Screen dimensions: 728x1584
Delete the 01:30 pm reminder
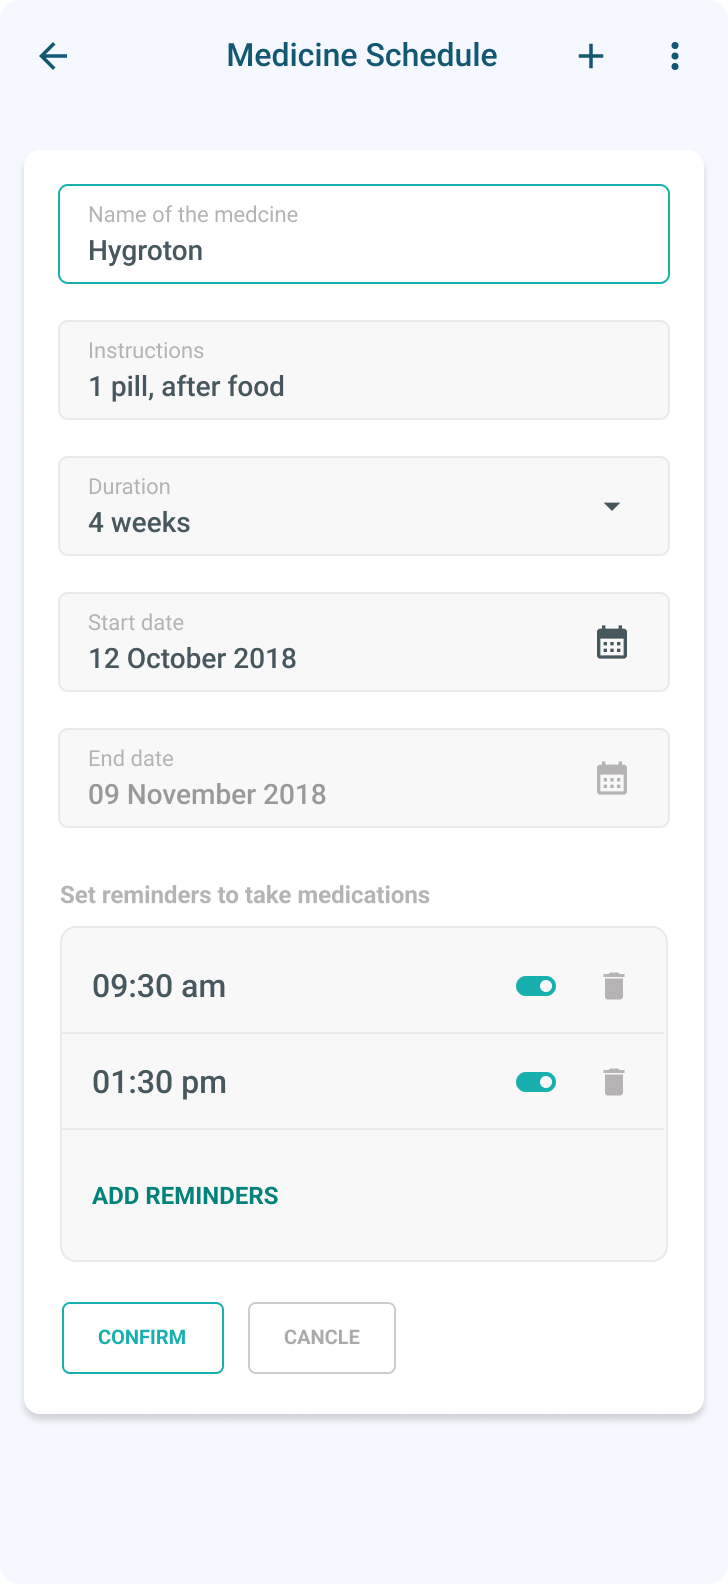[614, 1082]
